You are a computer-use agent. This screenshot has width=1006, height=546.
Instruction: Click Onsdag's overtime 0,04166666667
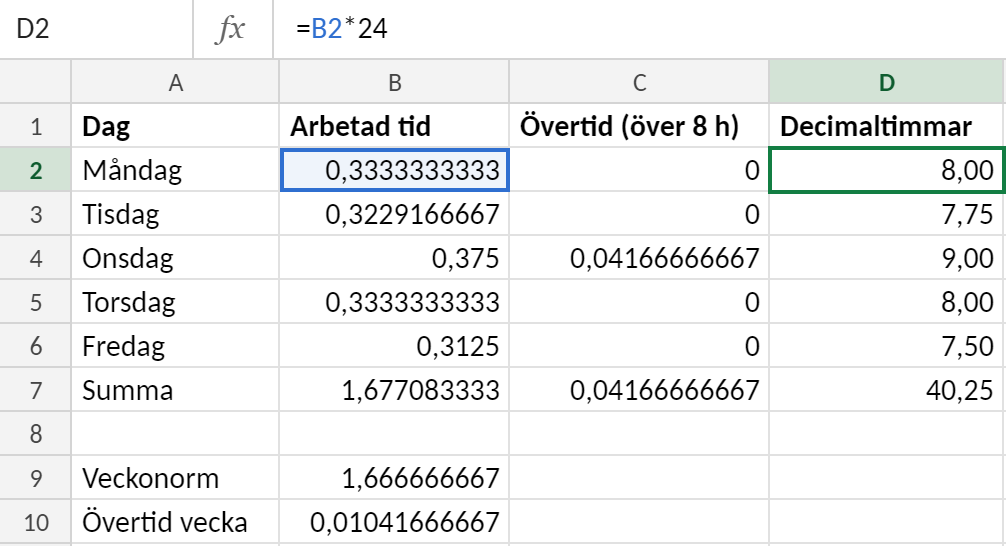click(639, 258)
